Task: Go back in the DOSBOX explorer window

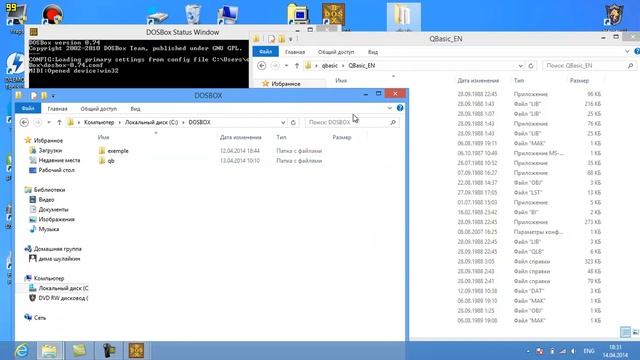Action: pyautogui.click(x=24, y=122)
